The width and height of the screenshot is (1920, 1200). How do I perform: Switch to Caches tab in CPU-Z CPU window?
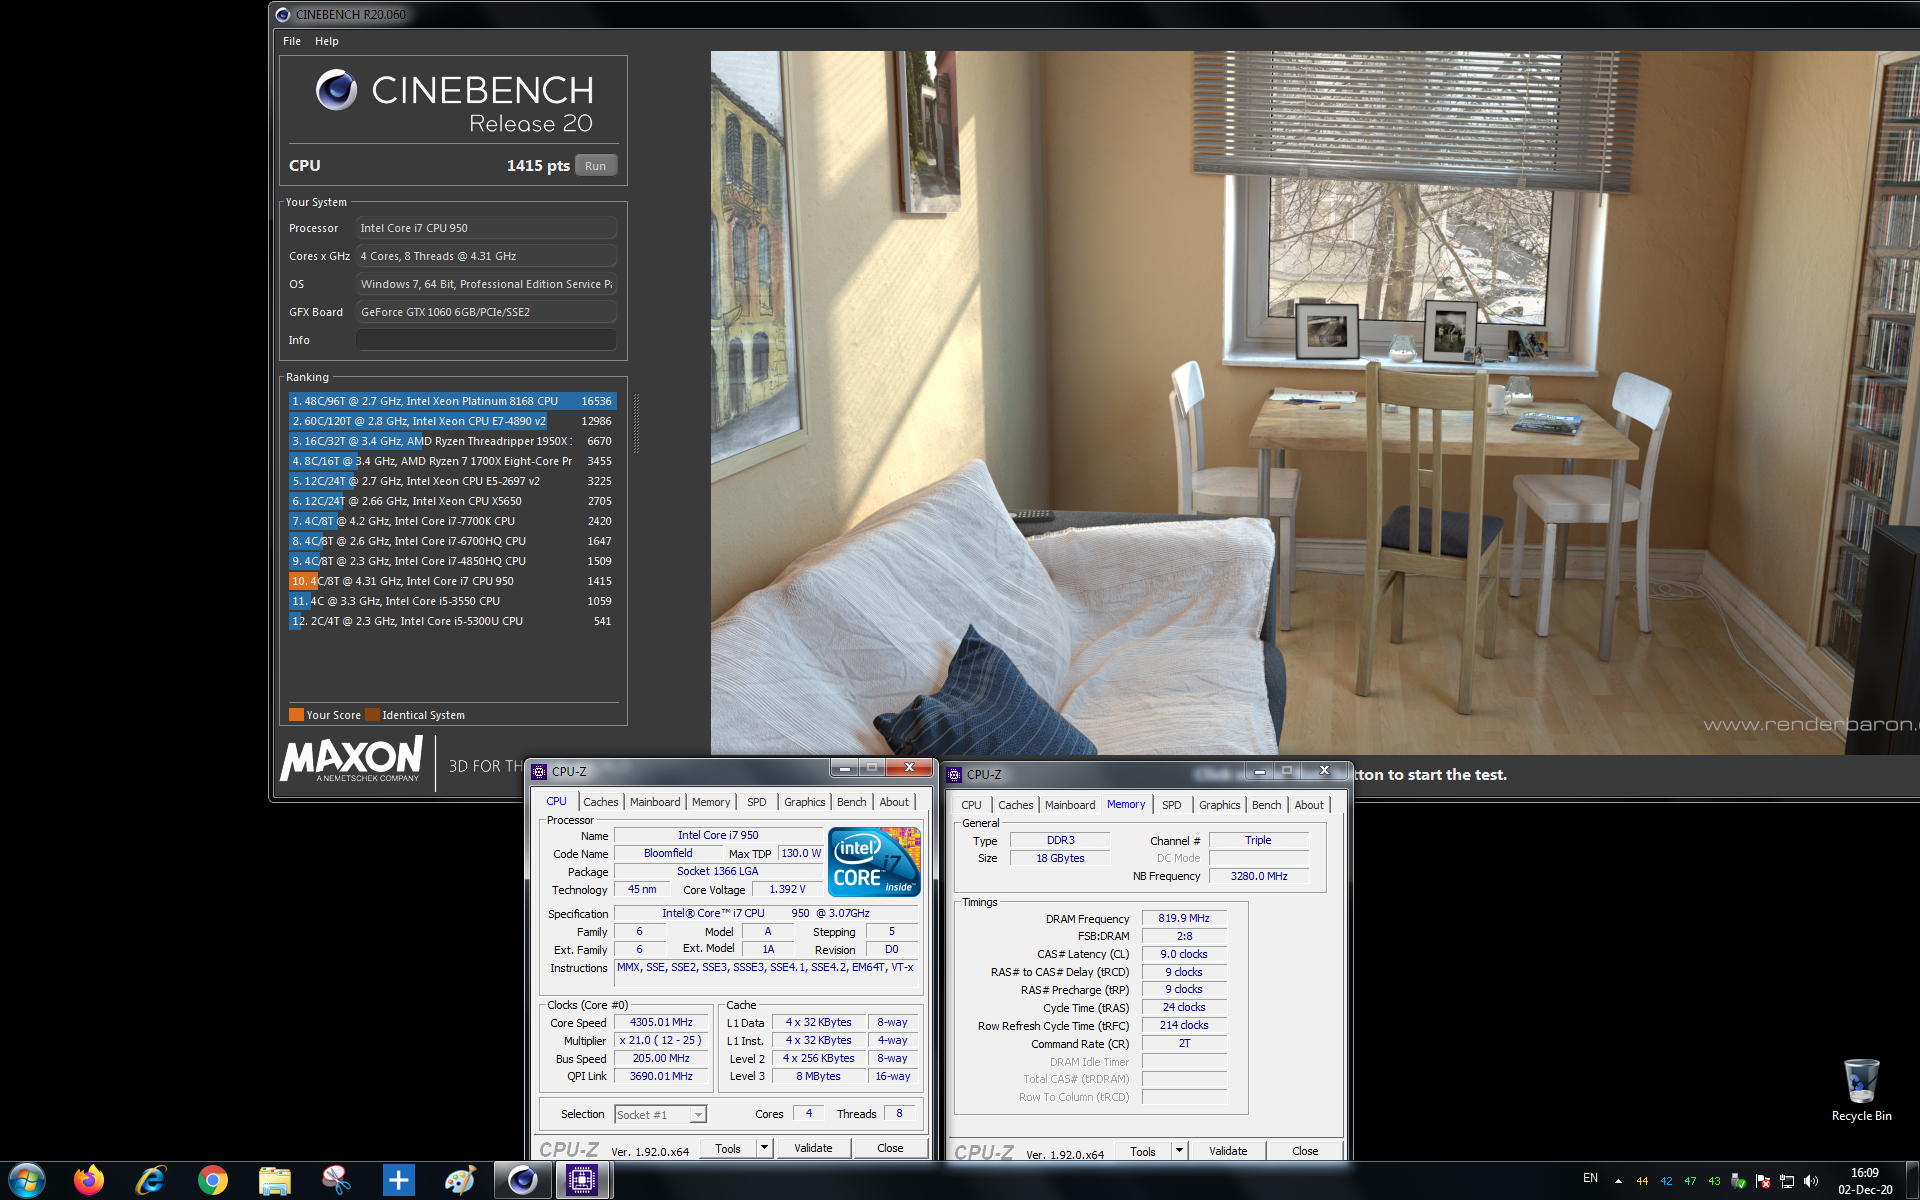tap(600, 802)
